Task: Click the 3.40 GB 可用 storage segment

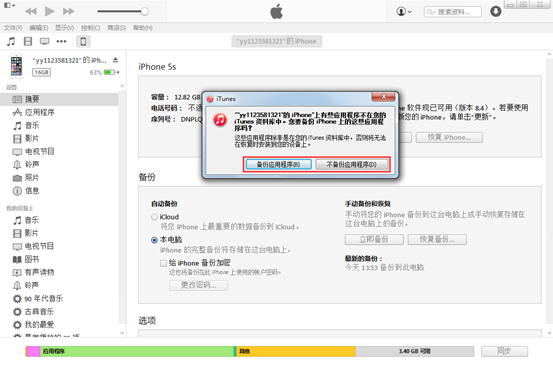Action: tap(414, 351)
